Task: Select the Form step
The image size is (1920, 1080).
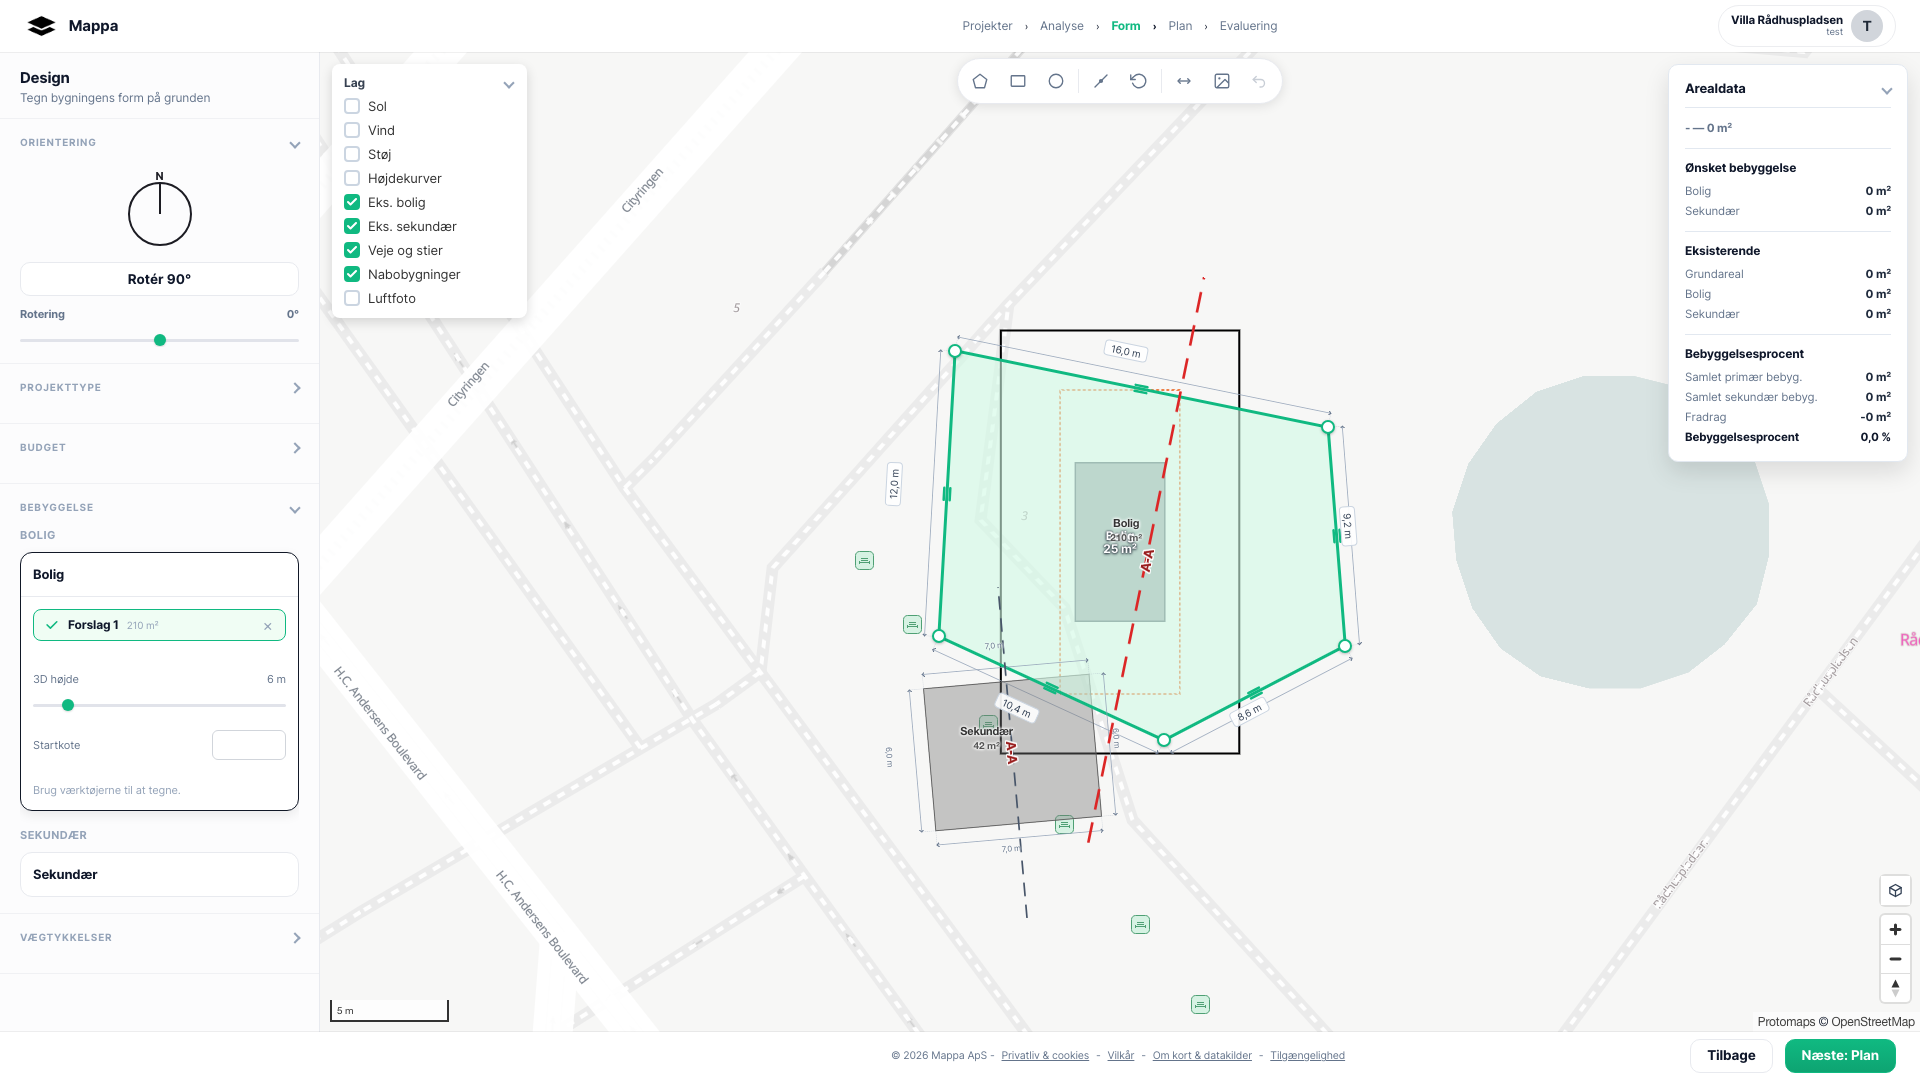Action: (x=1126, y=26)
